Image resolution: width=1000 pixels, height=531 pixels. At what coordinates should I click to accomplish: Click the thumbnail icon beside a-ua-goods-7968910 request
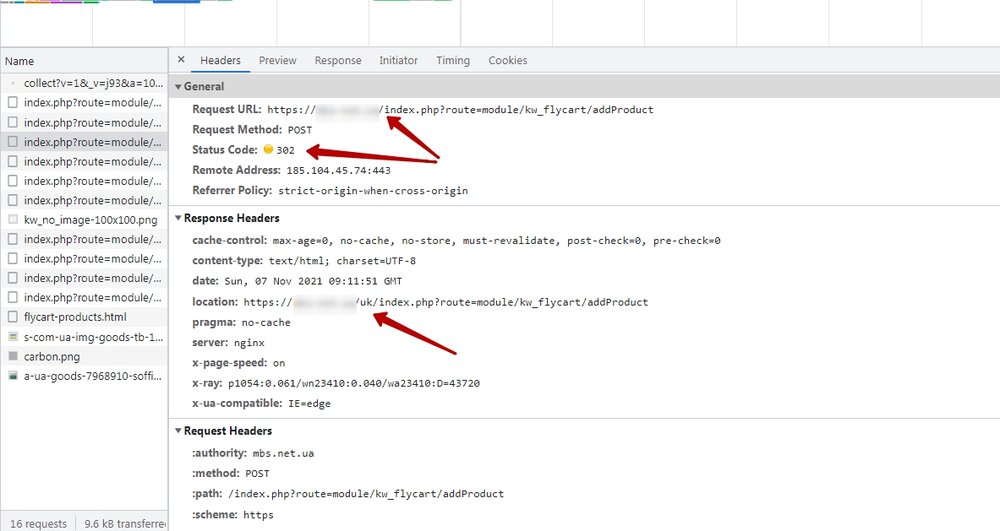pyautogui.click(x=12, y=376)
